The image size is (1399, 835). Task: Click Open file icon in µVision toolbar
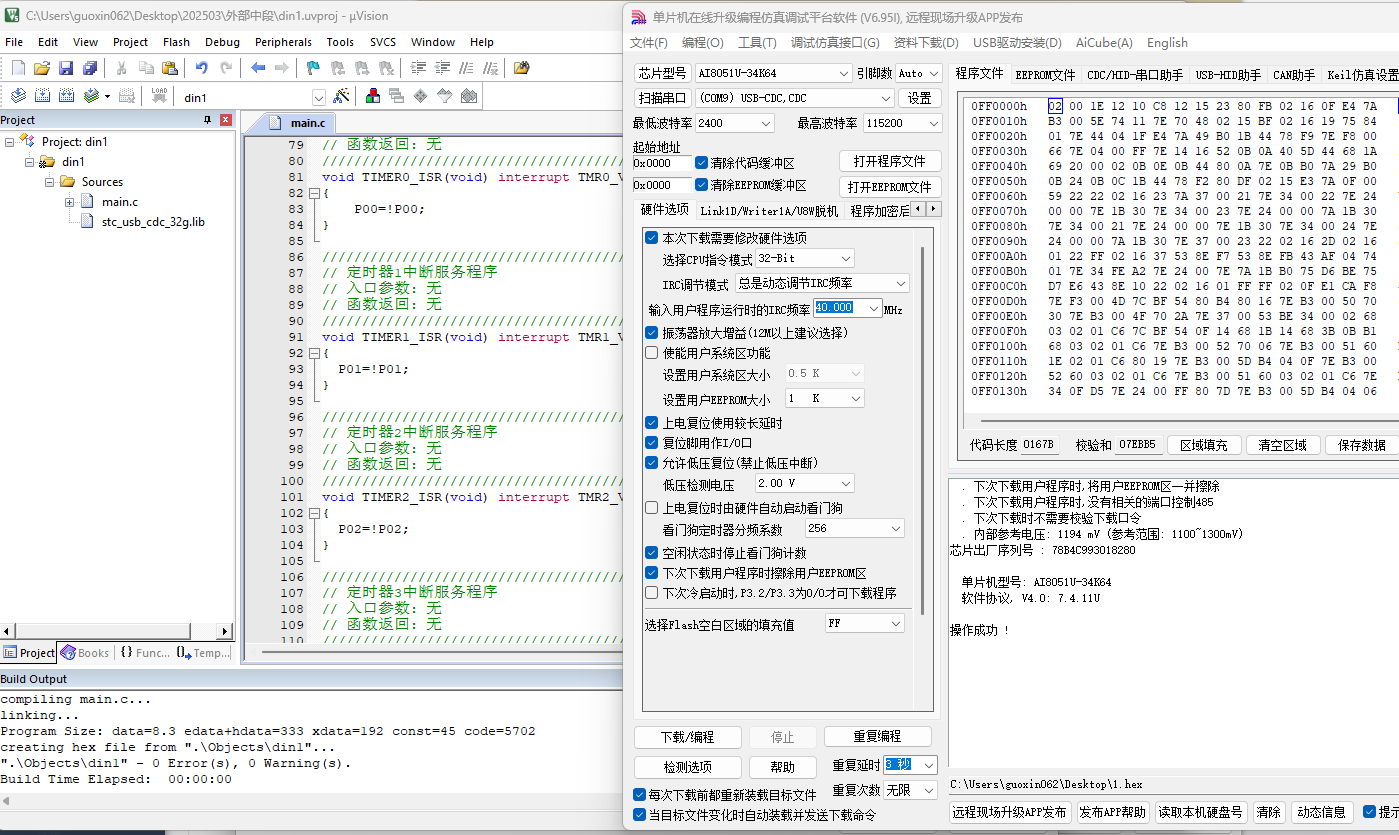pos(42,68)
